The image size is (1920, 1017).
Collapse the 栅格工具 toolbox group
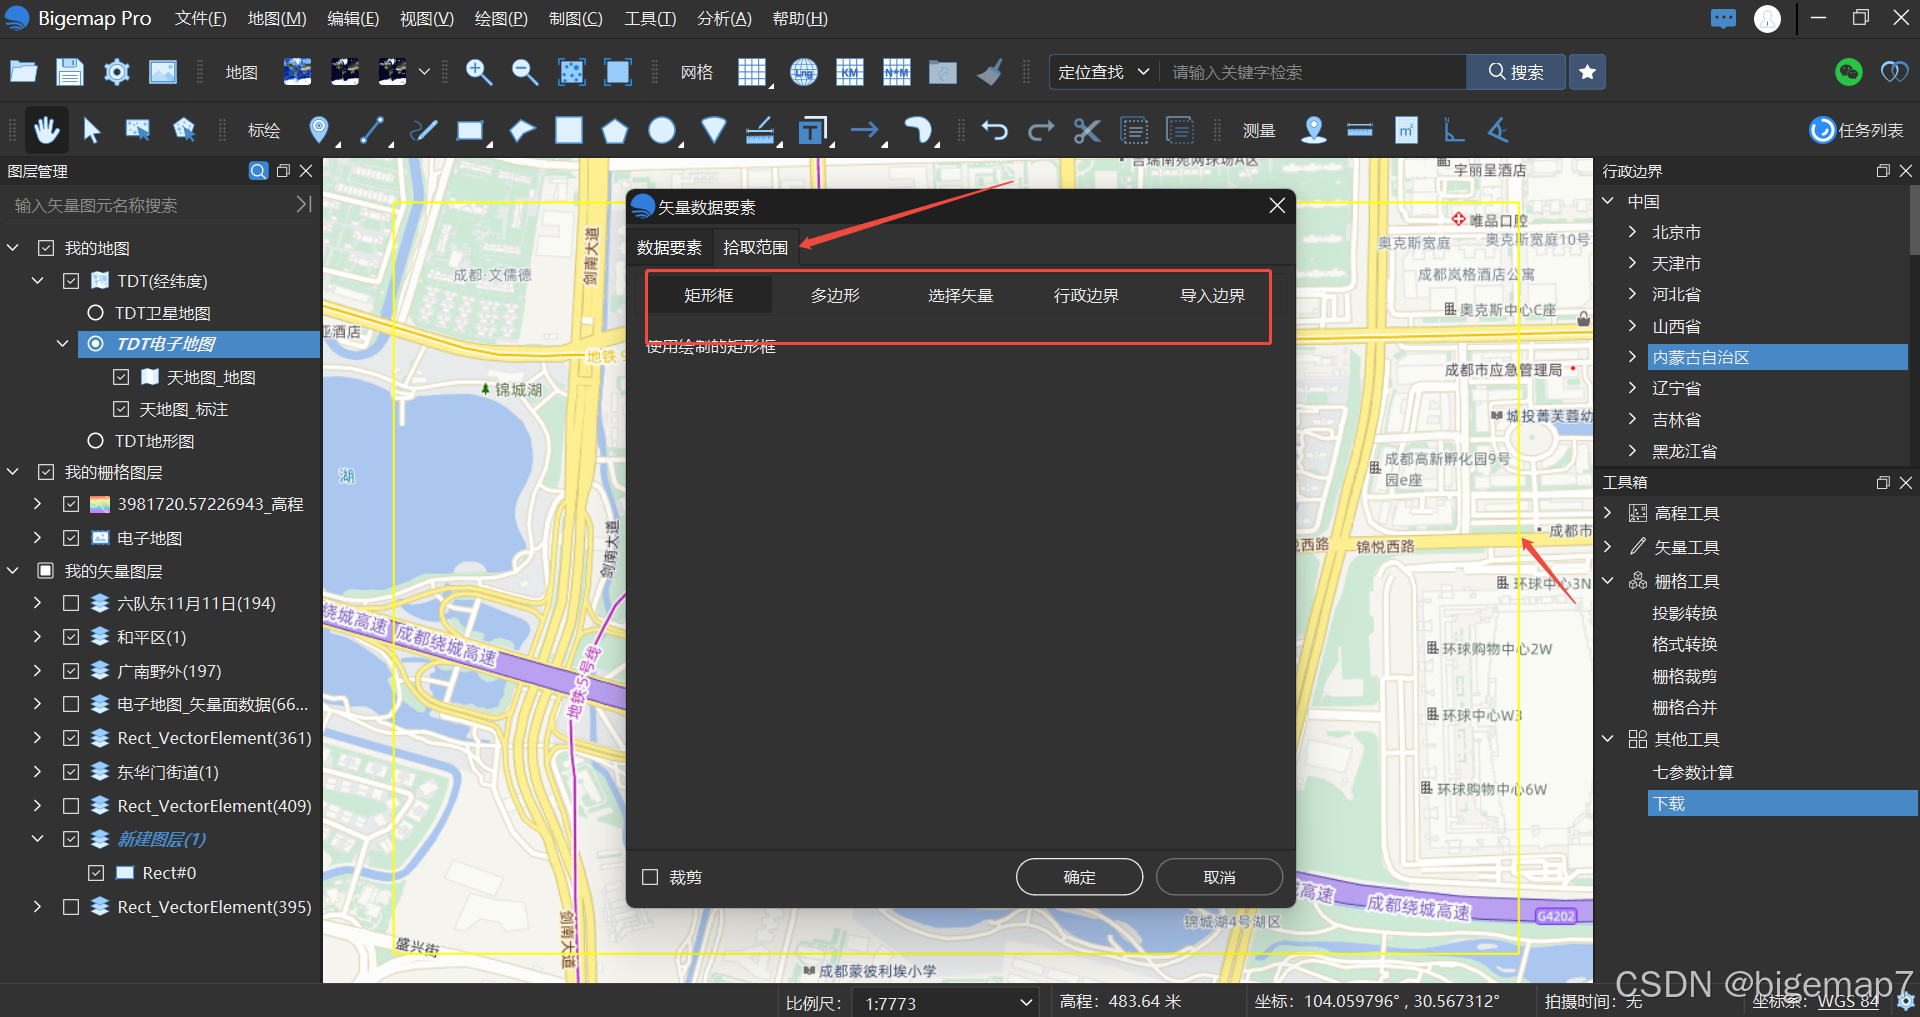click(1608, 581)
